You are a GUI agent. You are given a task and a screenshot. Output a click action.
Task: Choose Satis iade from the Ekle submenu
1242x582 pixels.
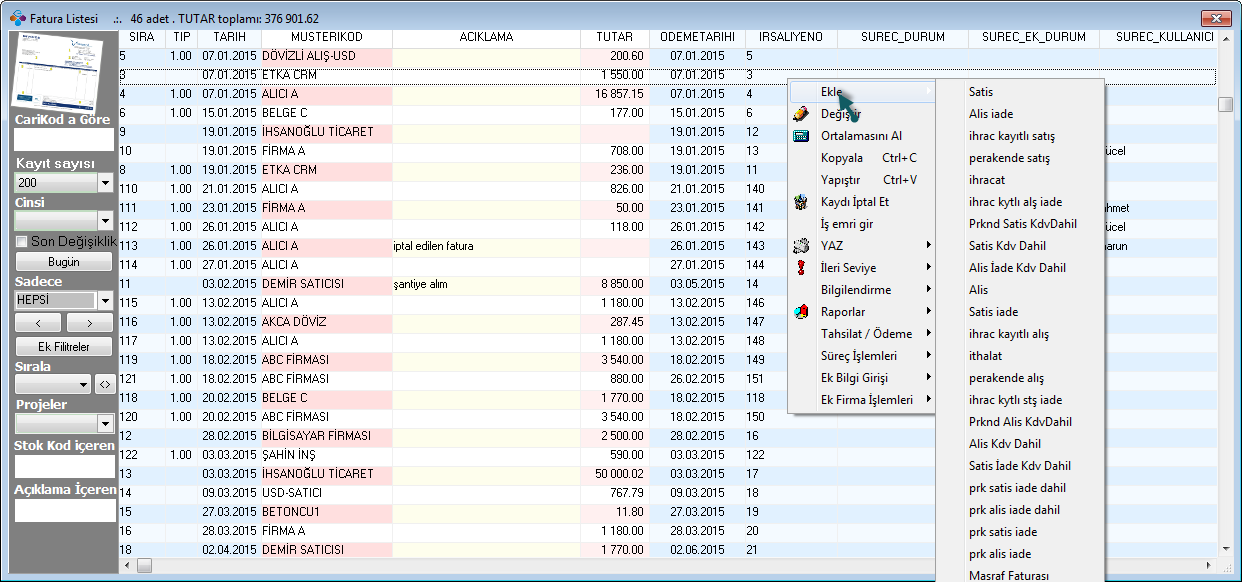point(1020,312)
